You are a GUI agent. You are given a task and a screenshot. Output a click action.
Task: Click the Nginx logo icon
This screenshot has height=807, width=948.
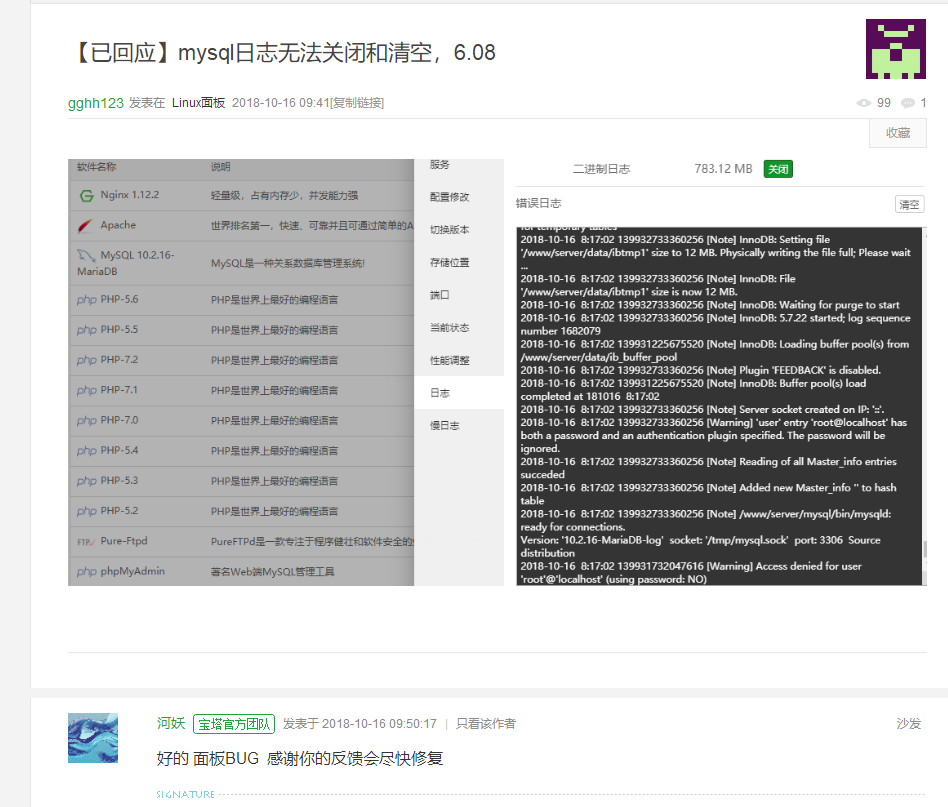[86, 195]
